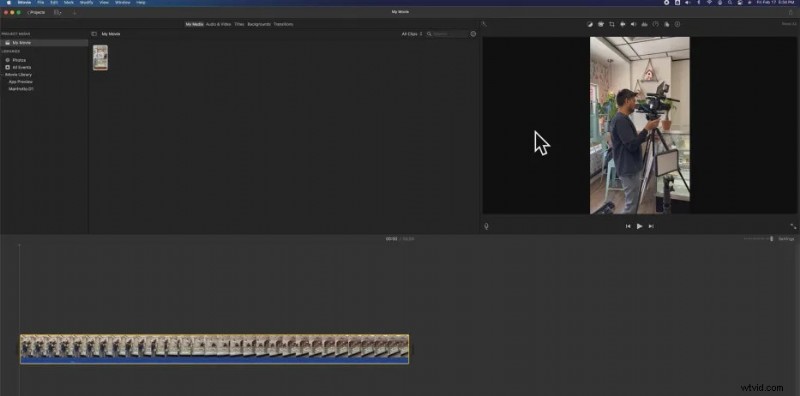Click Reset All button above viewer
The image size is (800, 396).
click(x=788, y=24)
